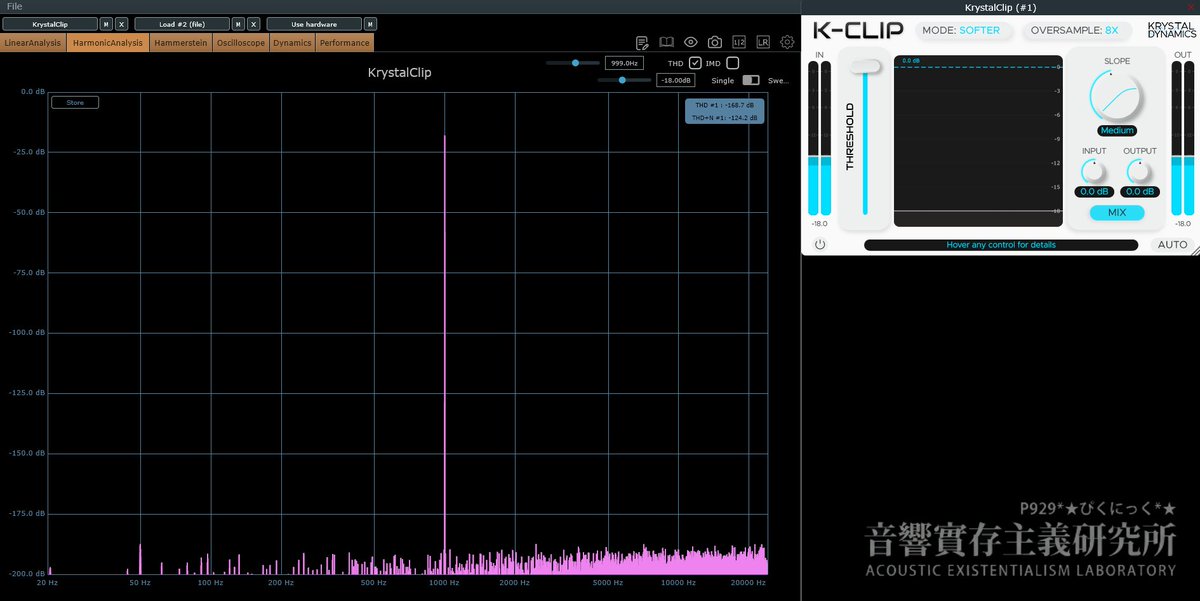The height and width of the screenshot is (601, 1200).
Task: Click the 1|2 comparison icon
Action: [x=739, y=42]
